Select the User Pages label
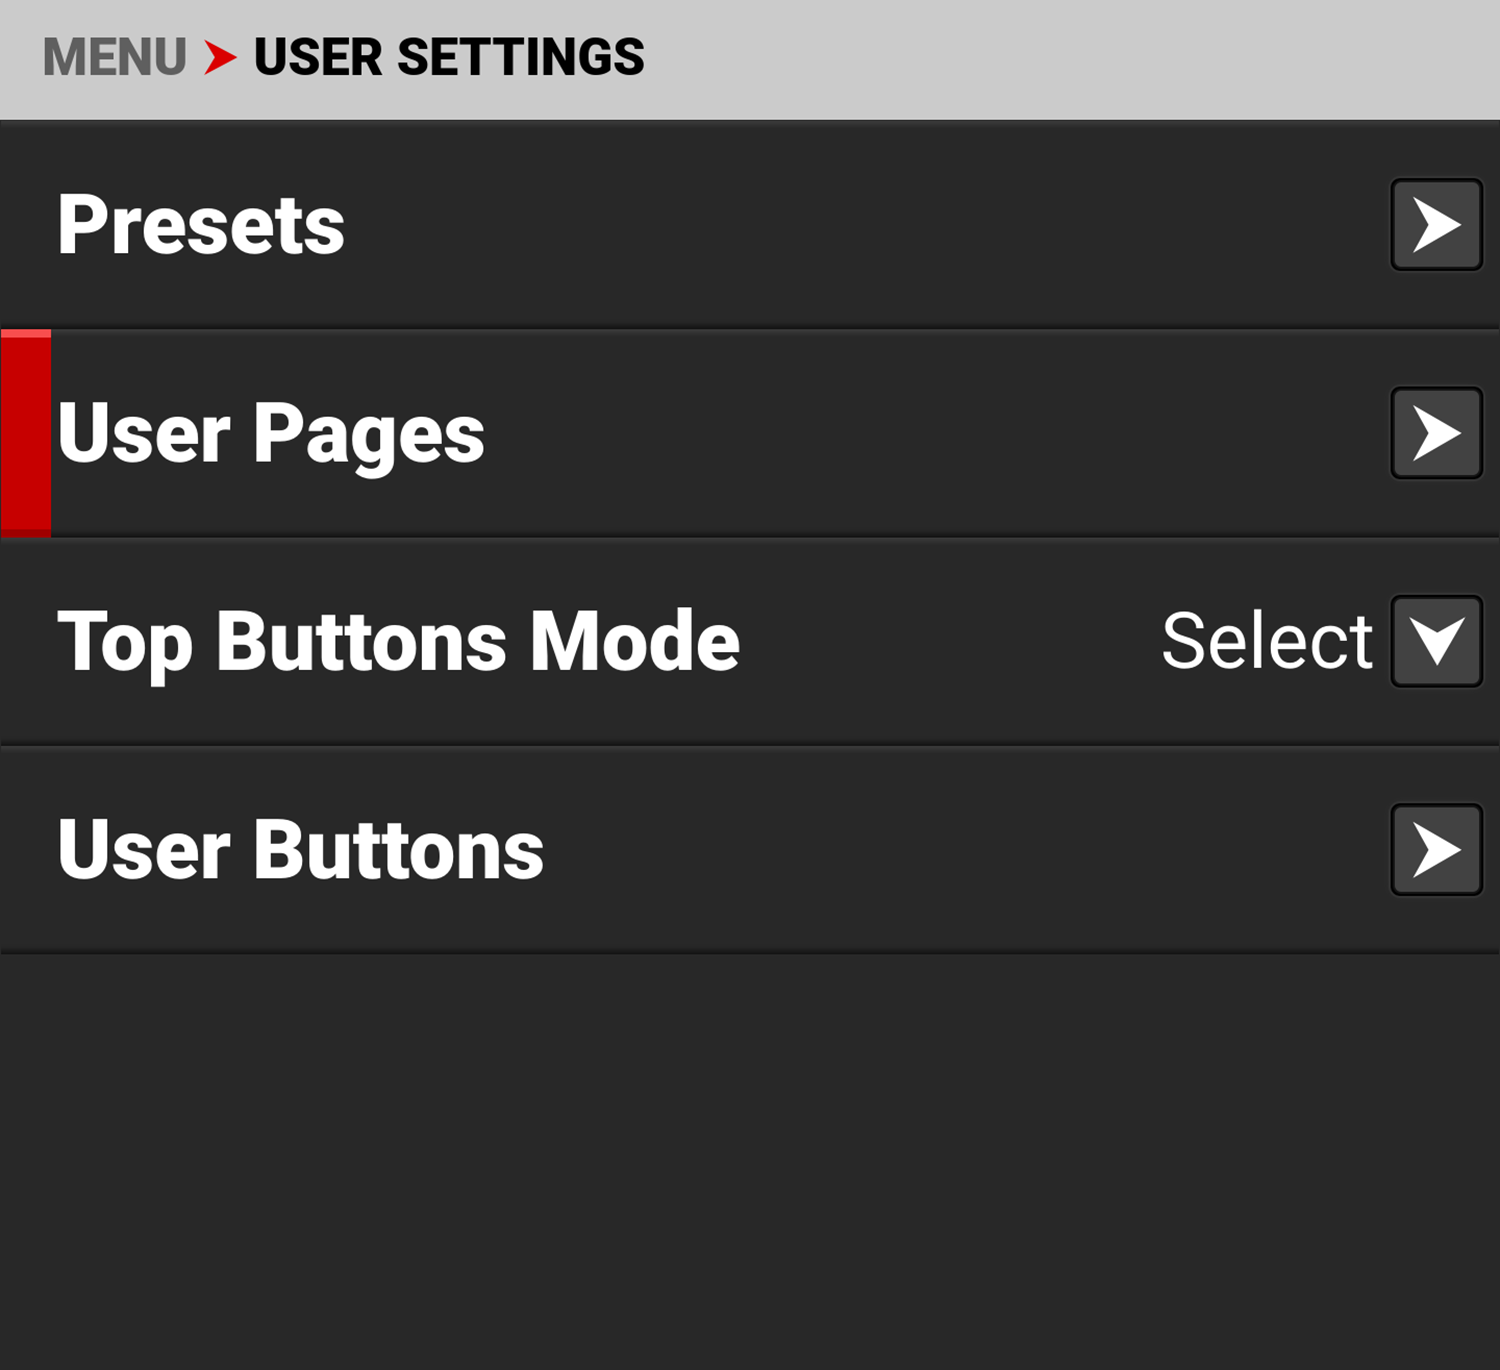This screenshot has width=1500, height=1370. (x=271, y=433)
